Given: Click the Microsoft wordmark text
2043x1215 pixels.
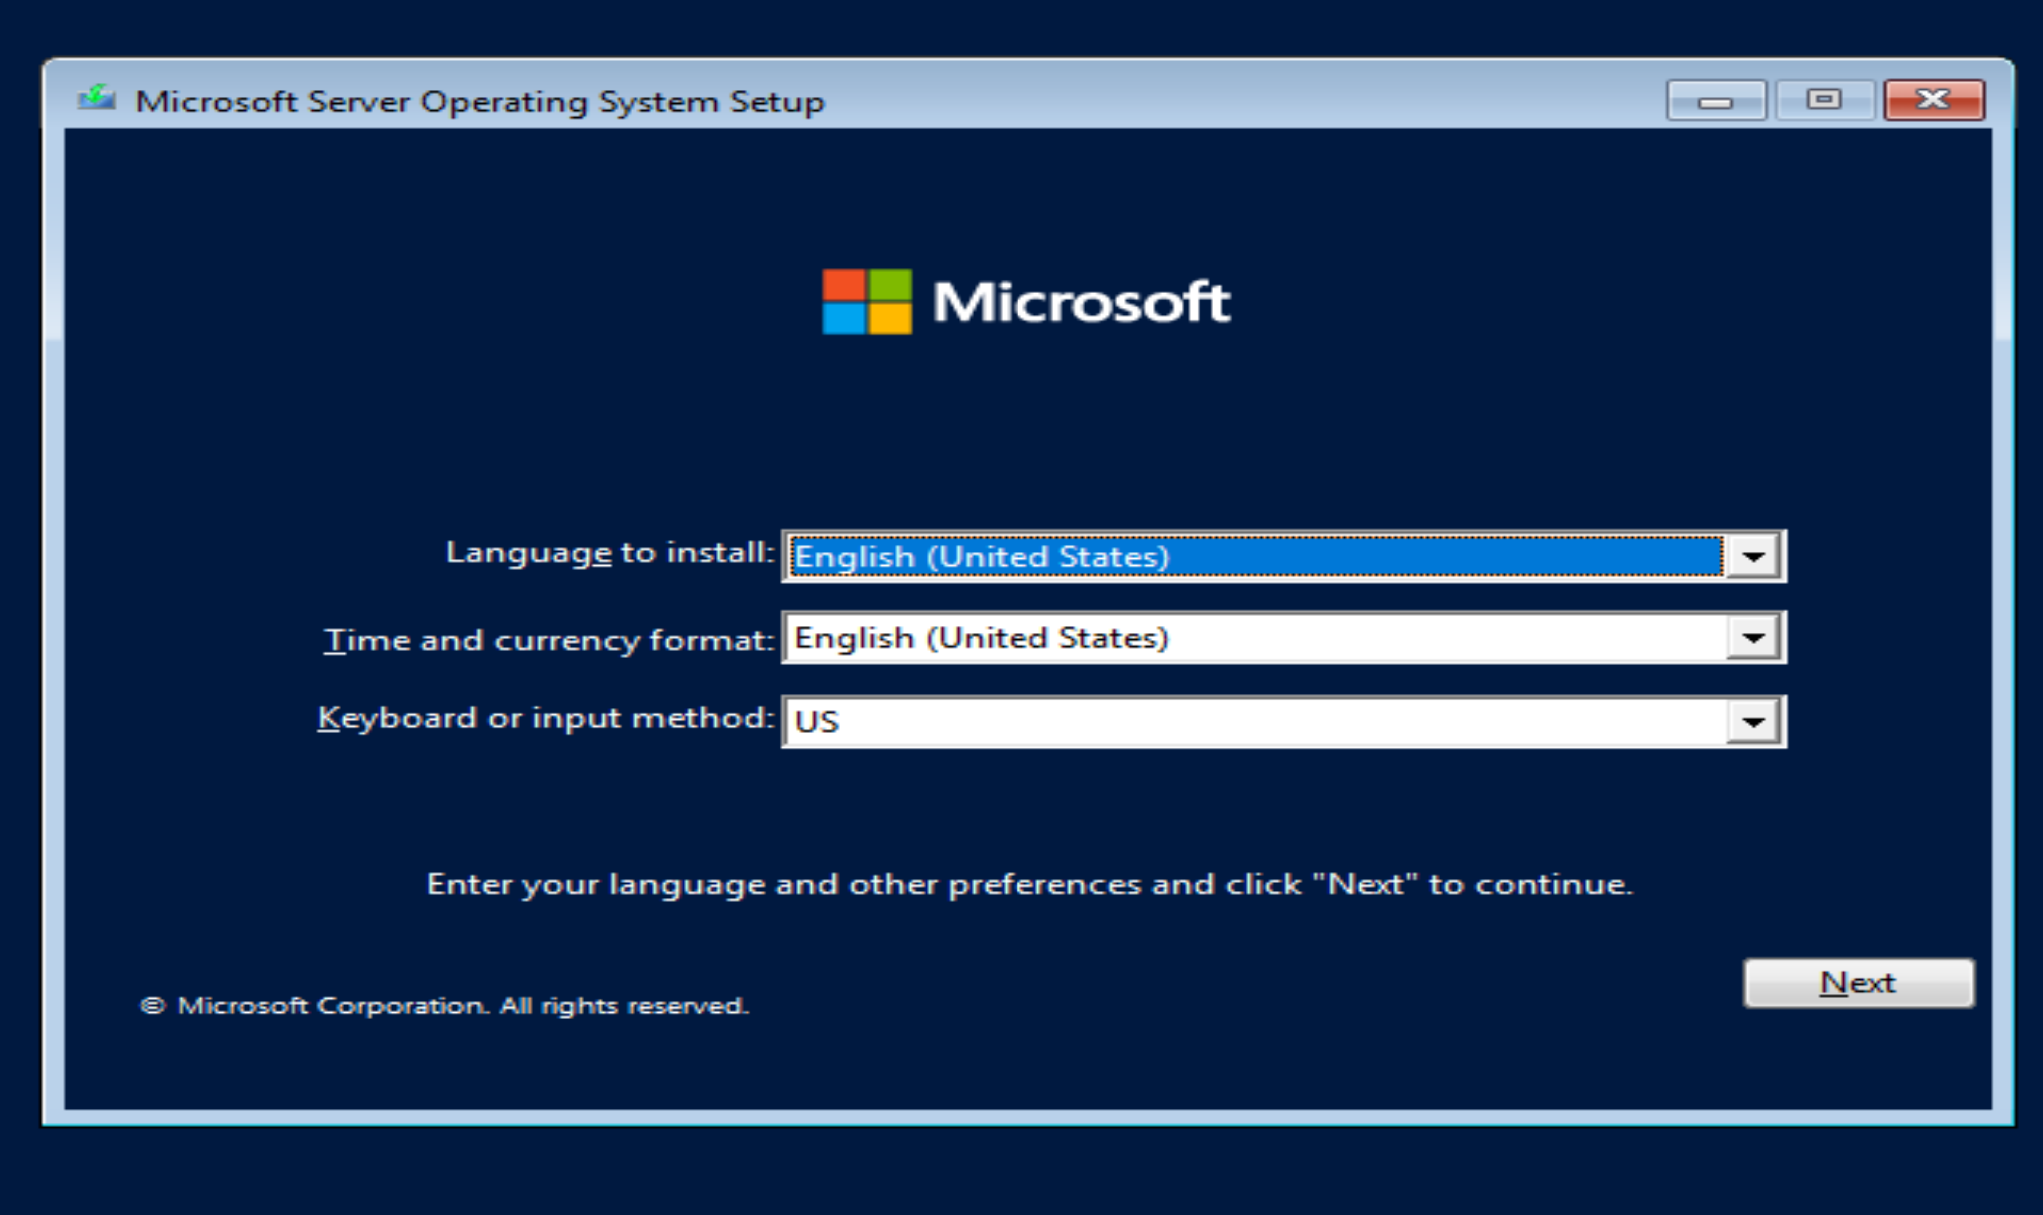Looking at the screenshot, I should (1081, 301).
